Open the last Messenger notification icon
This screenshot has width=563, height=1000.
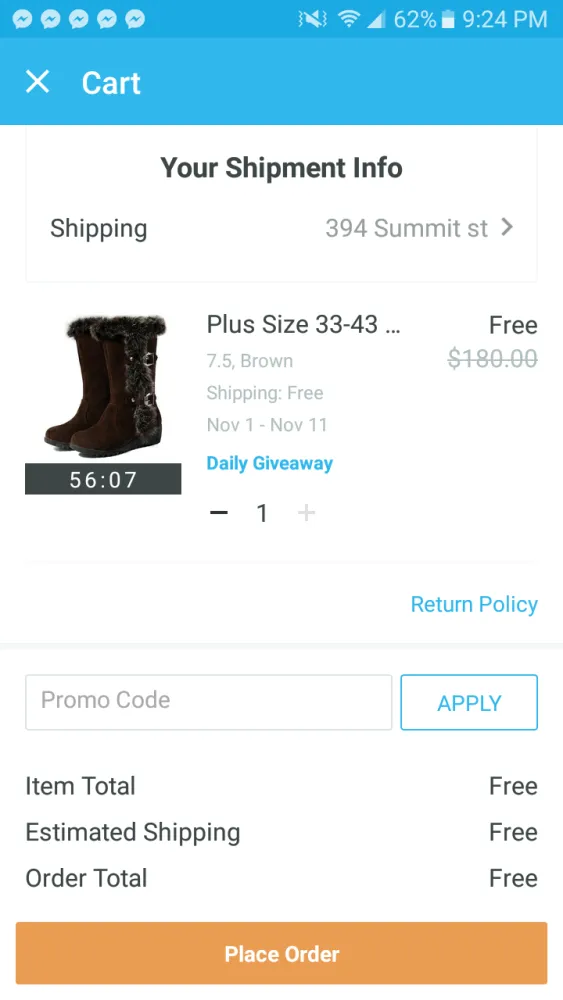coord(135,19)
